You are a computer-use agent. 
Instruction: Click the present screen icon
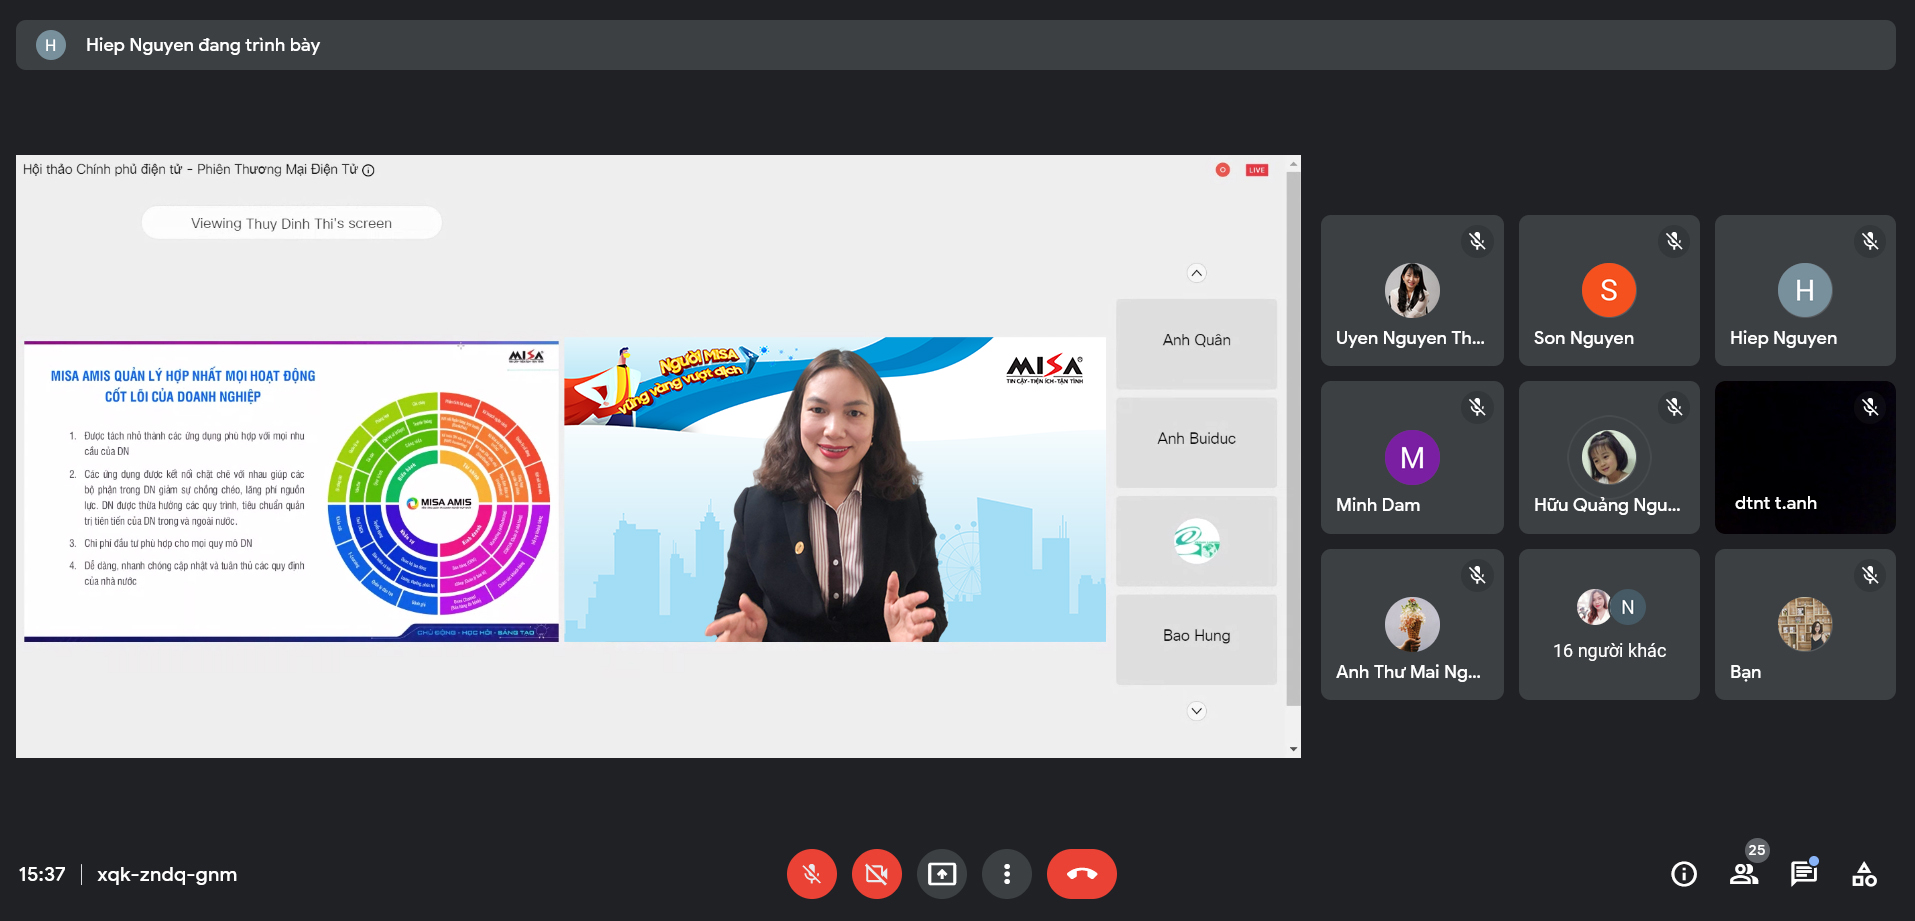942,874
